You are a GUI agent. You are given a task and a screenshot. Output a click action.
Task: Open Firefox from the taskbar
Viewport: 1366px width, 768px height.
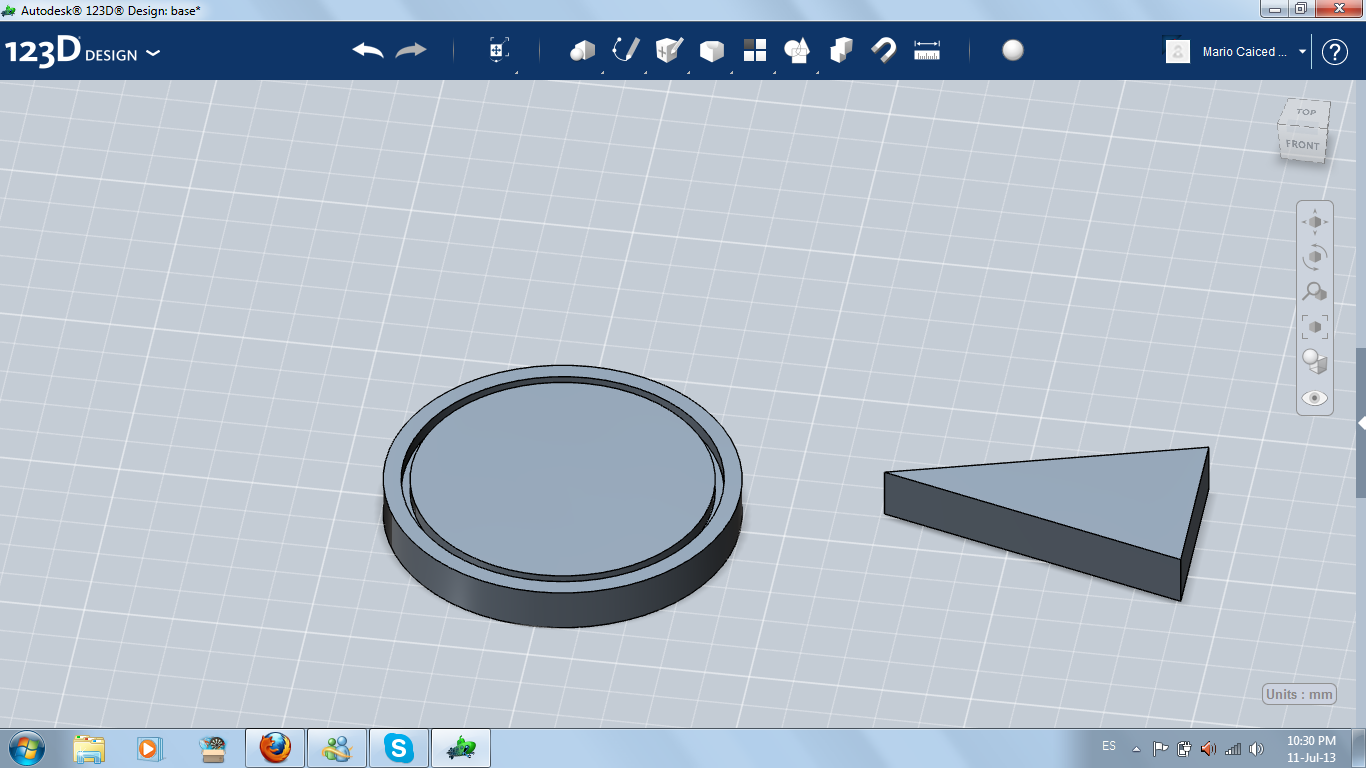(274, 748)
